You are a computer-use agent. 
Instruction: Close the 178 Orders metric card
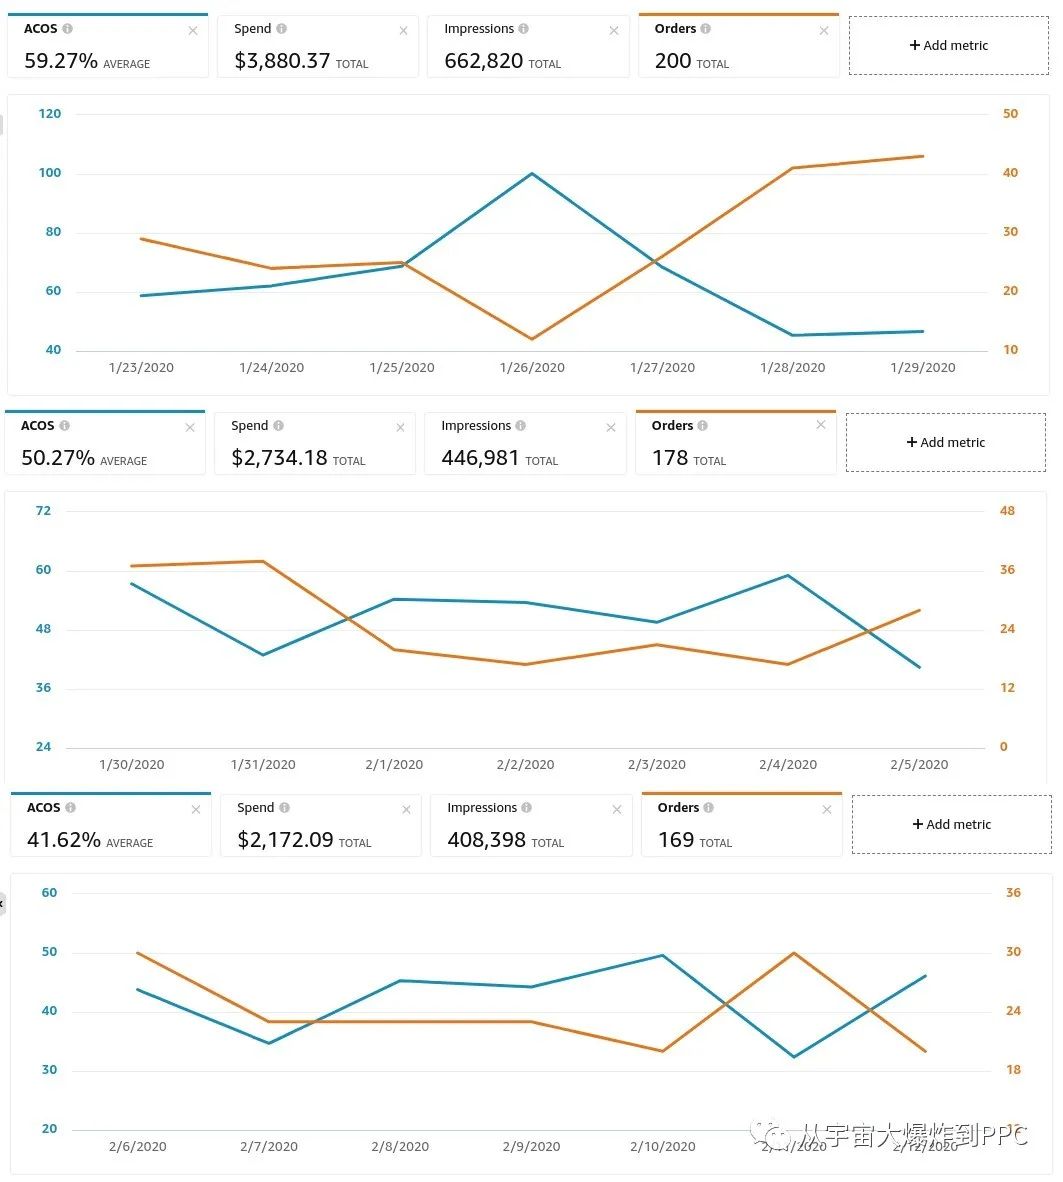(821, 425)
